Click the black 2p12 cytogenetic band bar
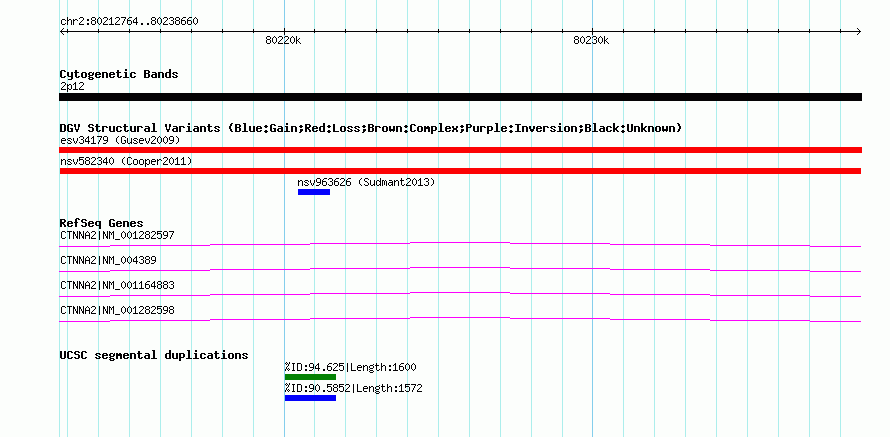 (x=460, y=97)
